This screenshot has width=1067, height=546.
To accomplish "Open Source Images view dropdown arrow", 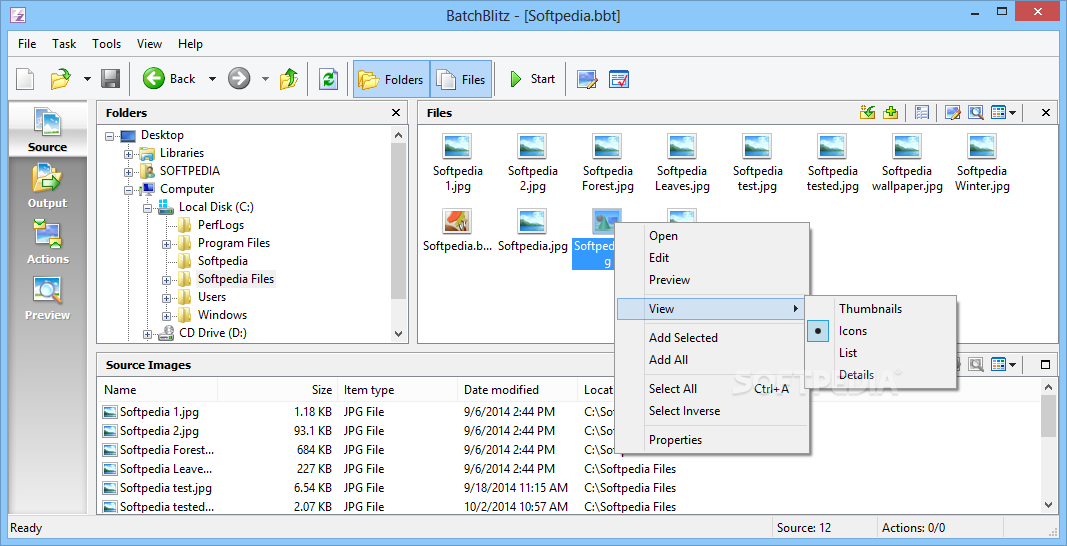I will (1013, 366).
